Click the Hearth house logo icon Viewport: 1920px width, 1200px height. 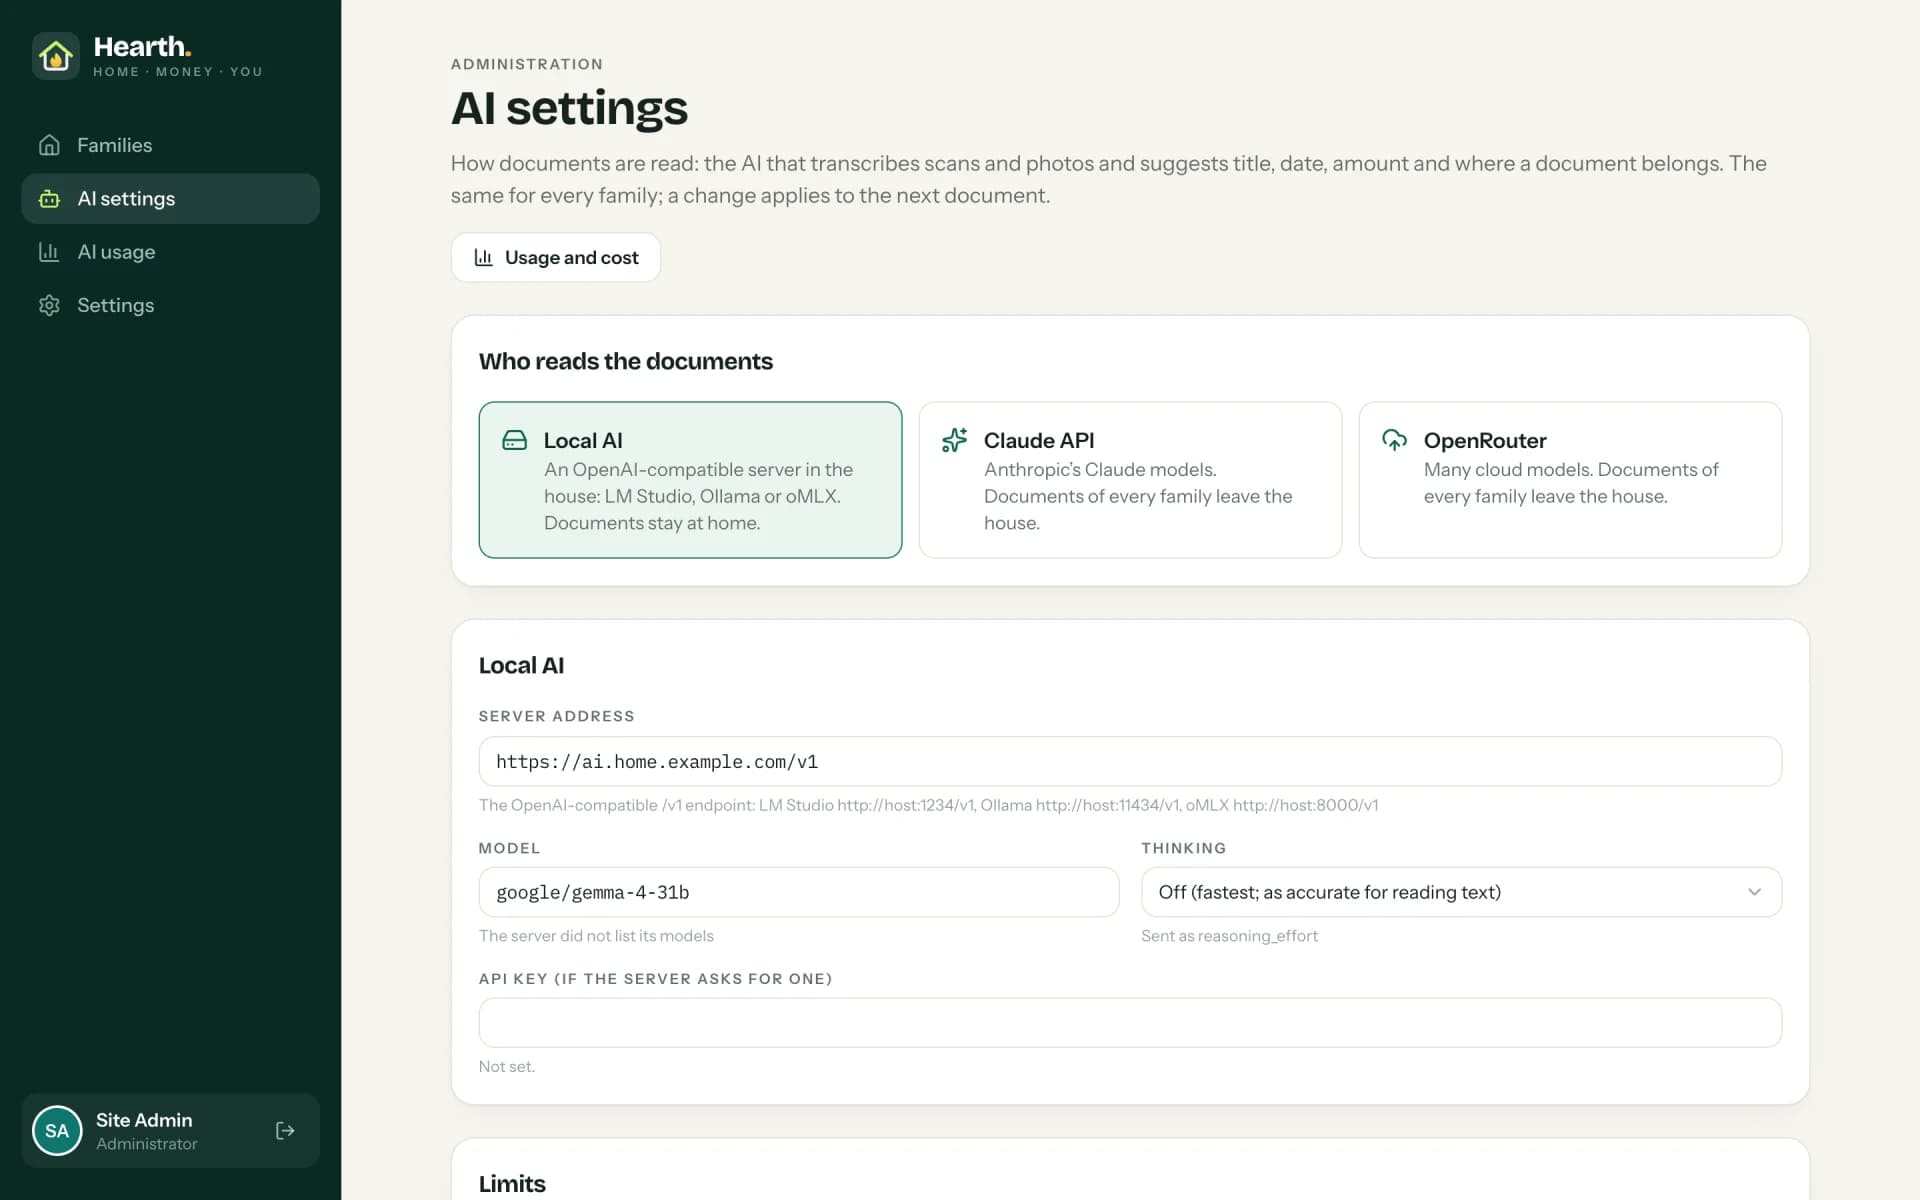56,56
